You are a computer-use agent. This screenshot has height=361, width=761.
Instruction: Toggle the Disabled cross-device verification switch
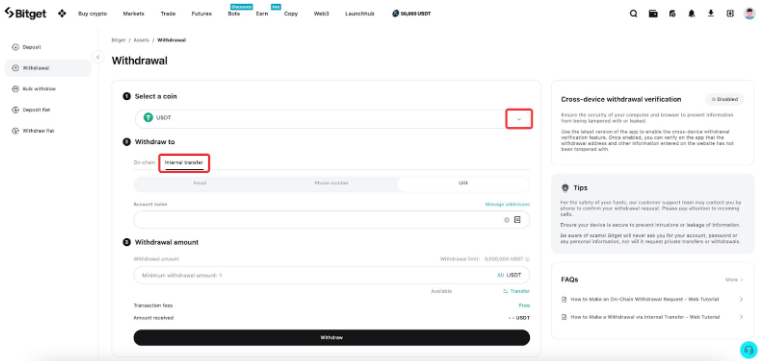click(725, 99)
